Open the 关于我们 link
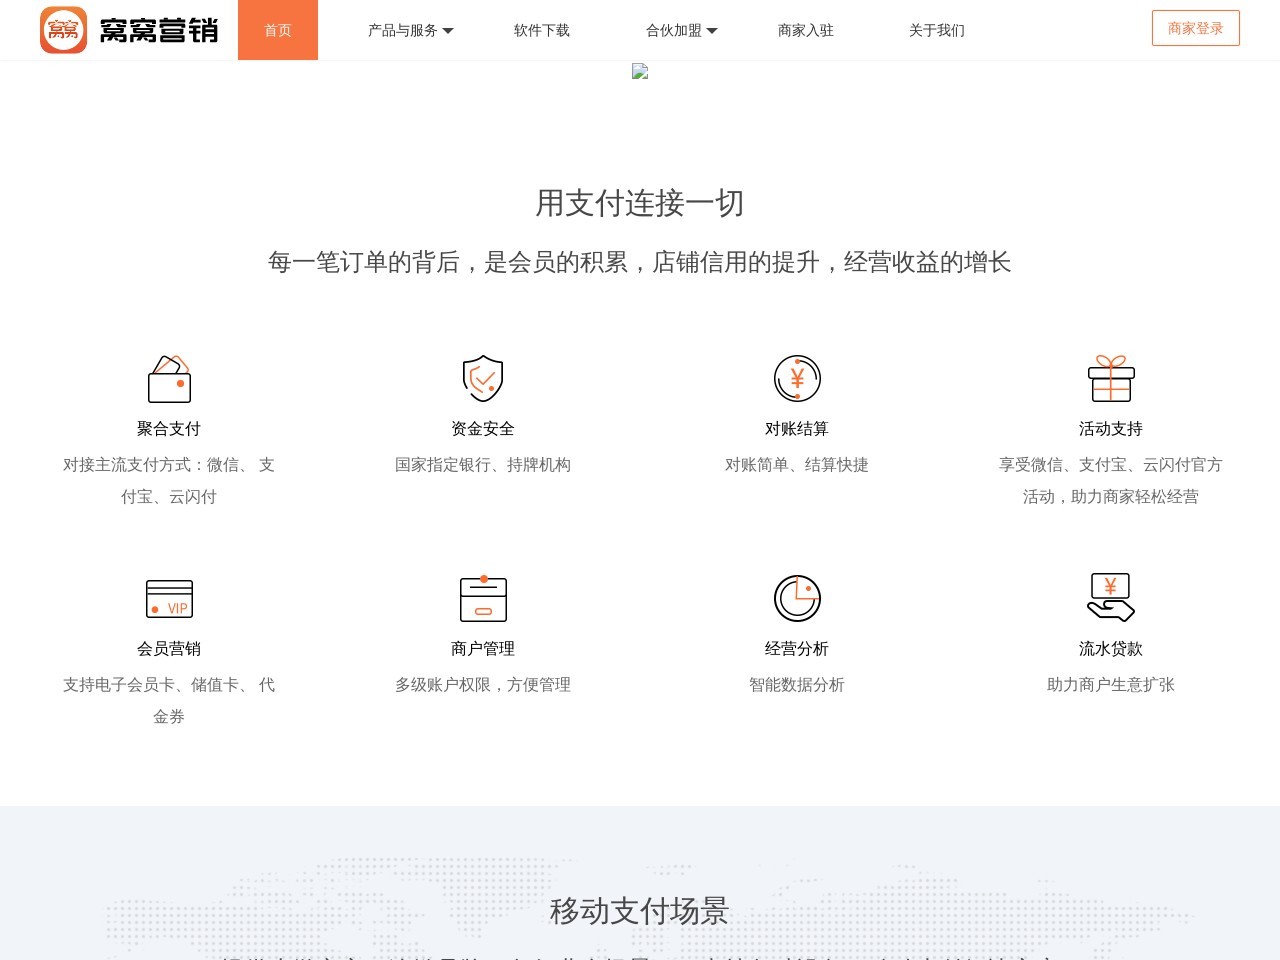Screen dimensions: 1280x960 point(935,30)
